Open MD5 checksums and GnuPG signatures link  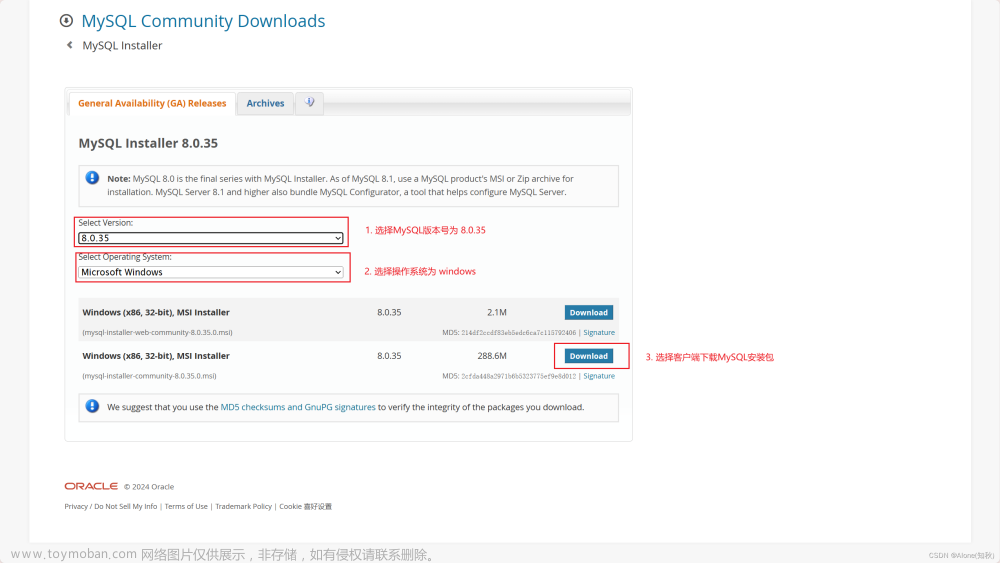298,407
